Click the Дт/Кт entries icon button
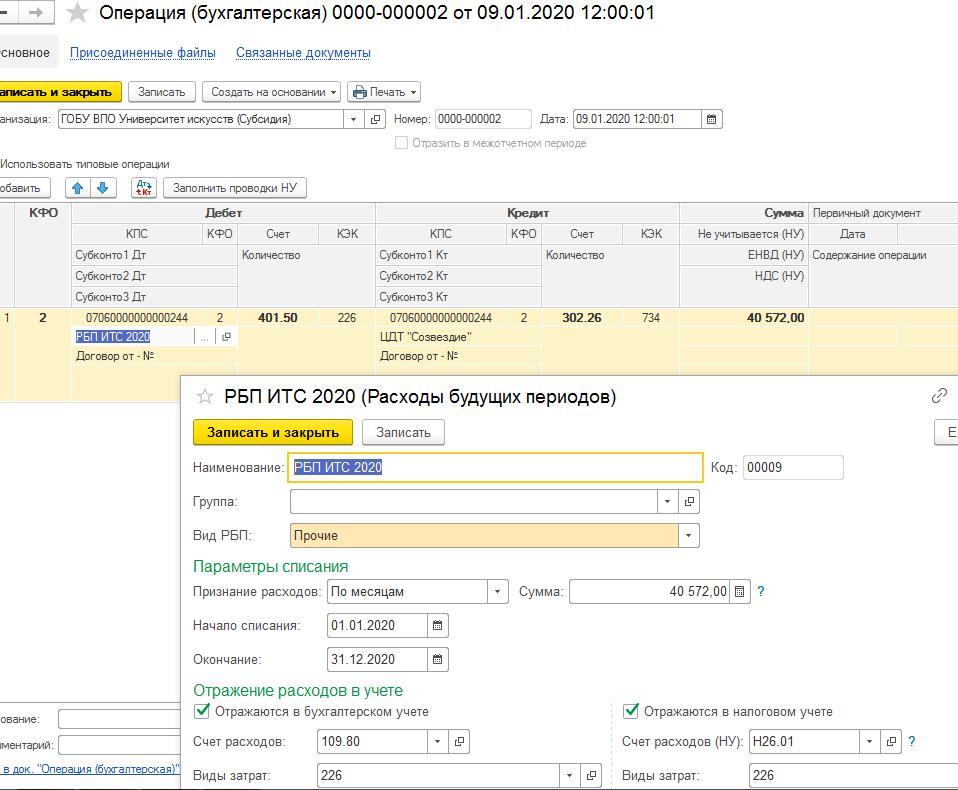Screen dimensions: 958x790 [144, 188]
